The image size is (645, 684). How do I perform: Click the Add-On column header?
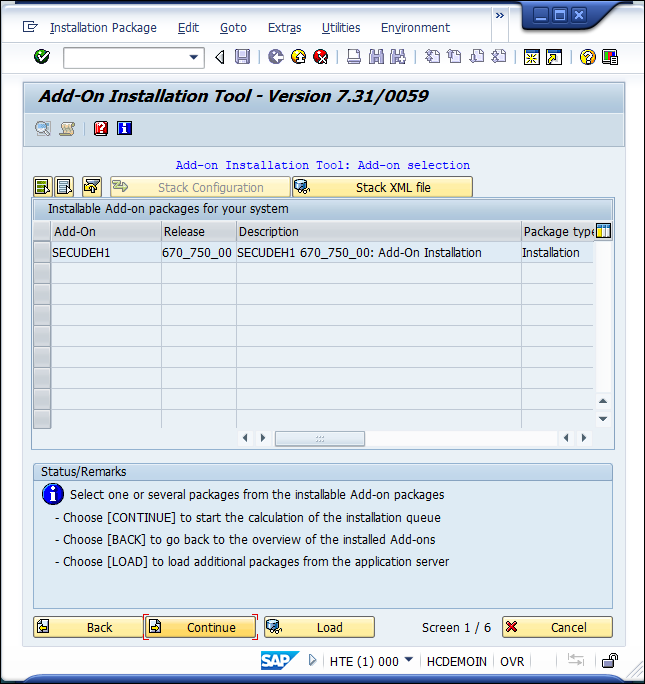coord(106,231)
